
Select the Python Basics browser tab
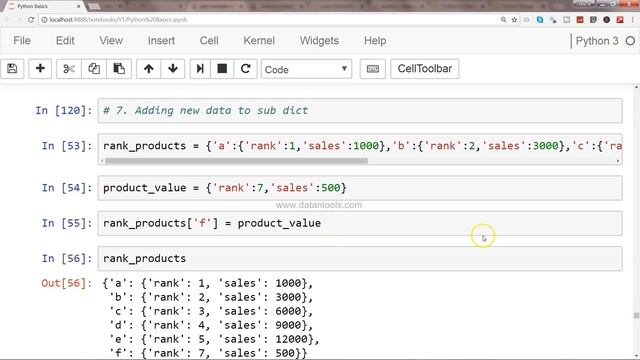click(43, 6)
